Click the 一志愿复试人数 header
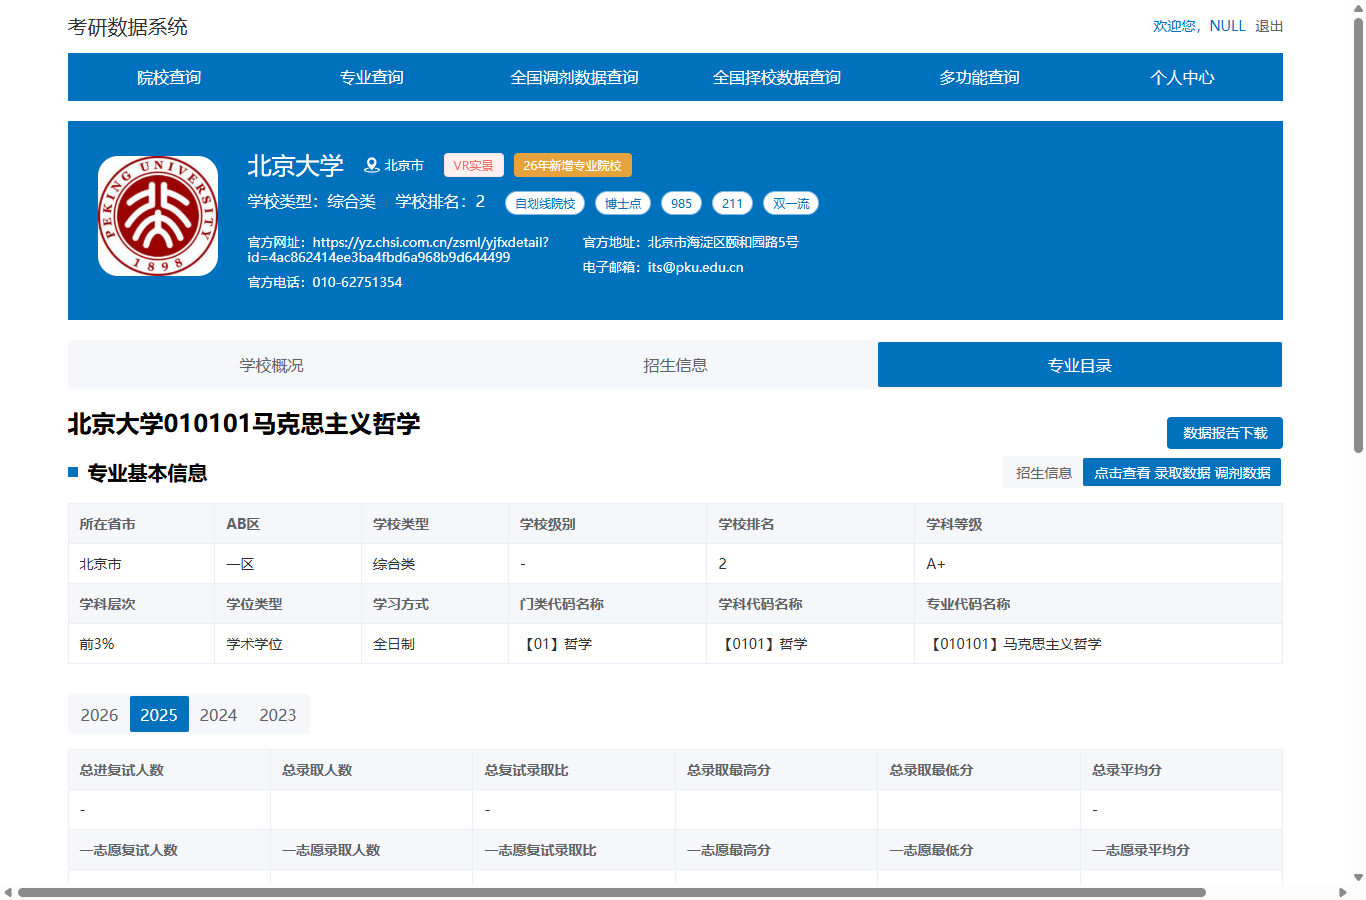Image resolution: width=1366 pixels, height=900 pixels. pyautogui.click(x=169, y=850)
